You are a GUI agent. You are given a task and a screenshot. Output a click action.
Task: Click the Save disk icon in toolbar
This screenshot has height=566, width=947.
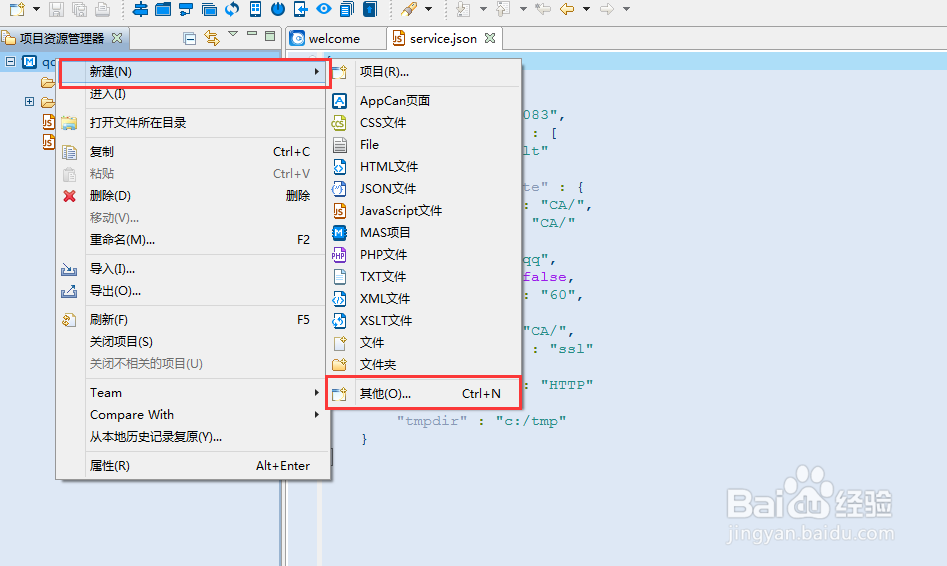tap(56, 9)
